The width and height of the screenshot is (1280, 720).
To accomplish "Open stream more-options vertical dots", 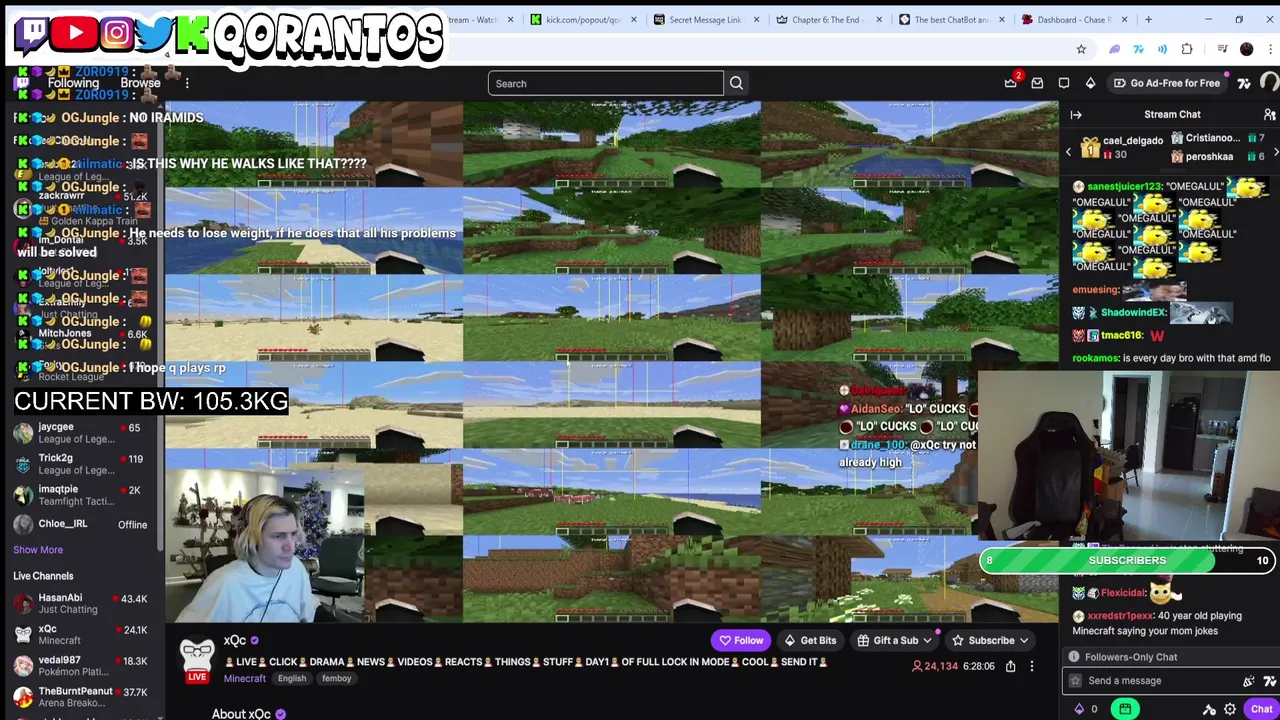I will coord(1032,666).
